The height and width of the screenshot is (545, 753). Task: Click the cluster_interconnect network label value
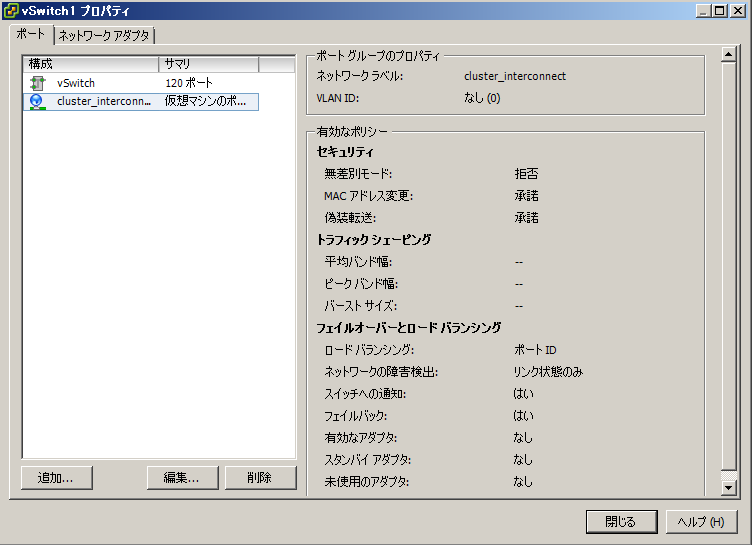click(x=515, y=76)
